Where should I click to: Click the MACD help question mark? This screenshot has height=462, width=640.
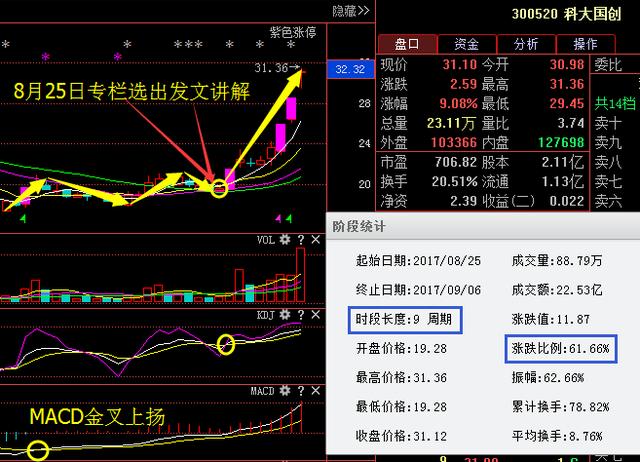click(x=299, y=391)
